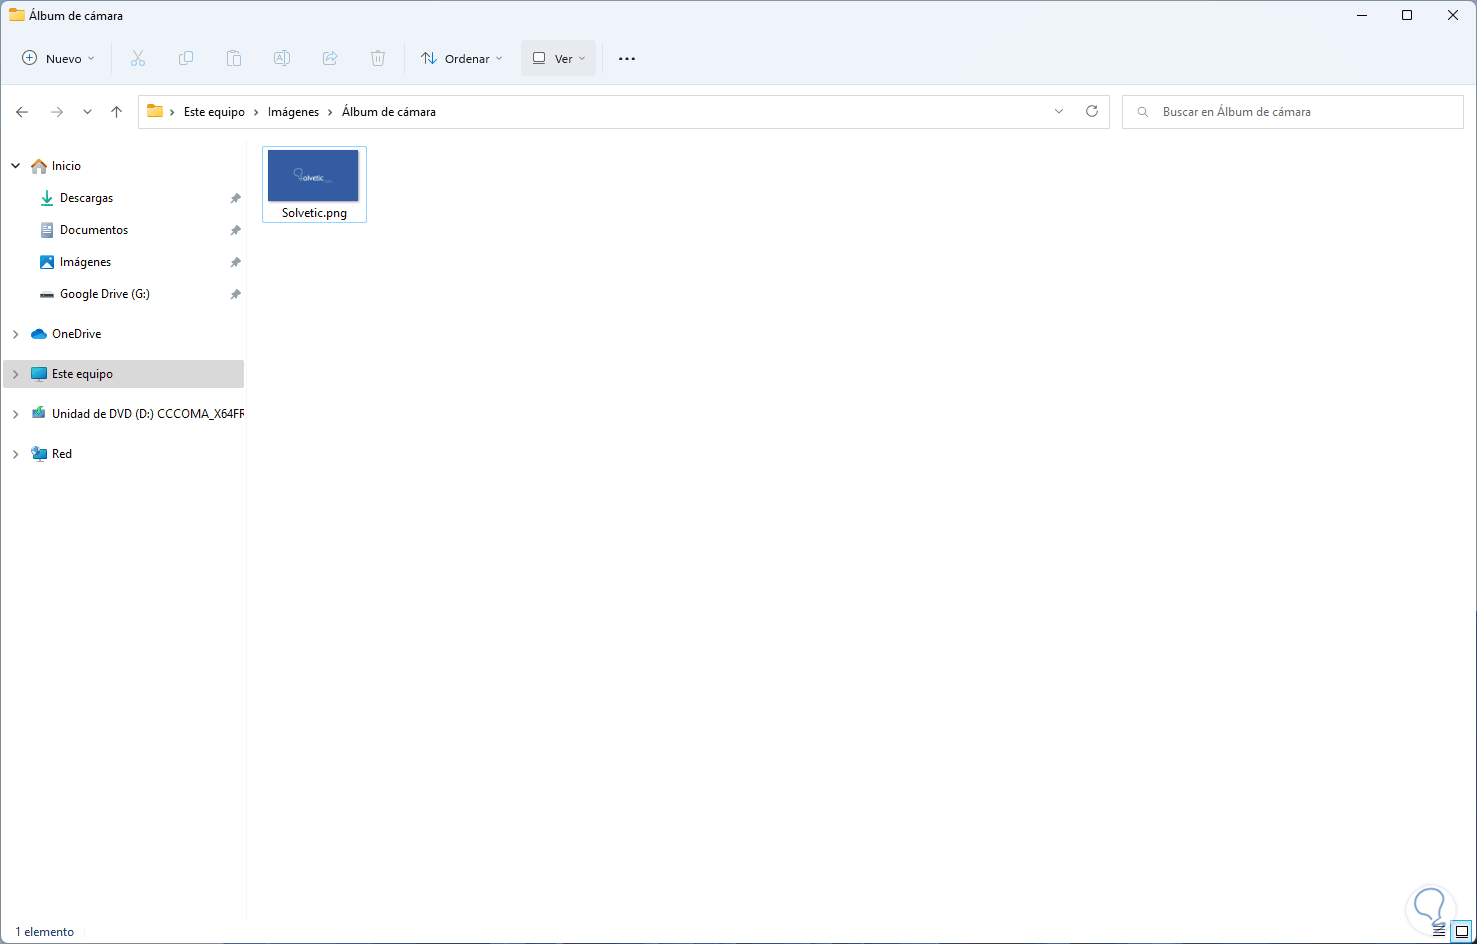
Task: Click the Rename icon in toolbar
Action: (282, 59)
